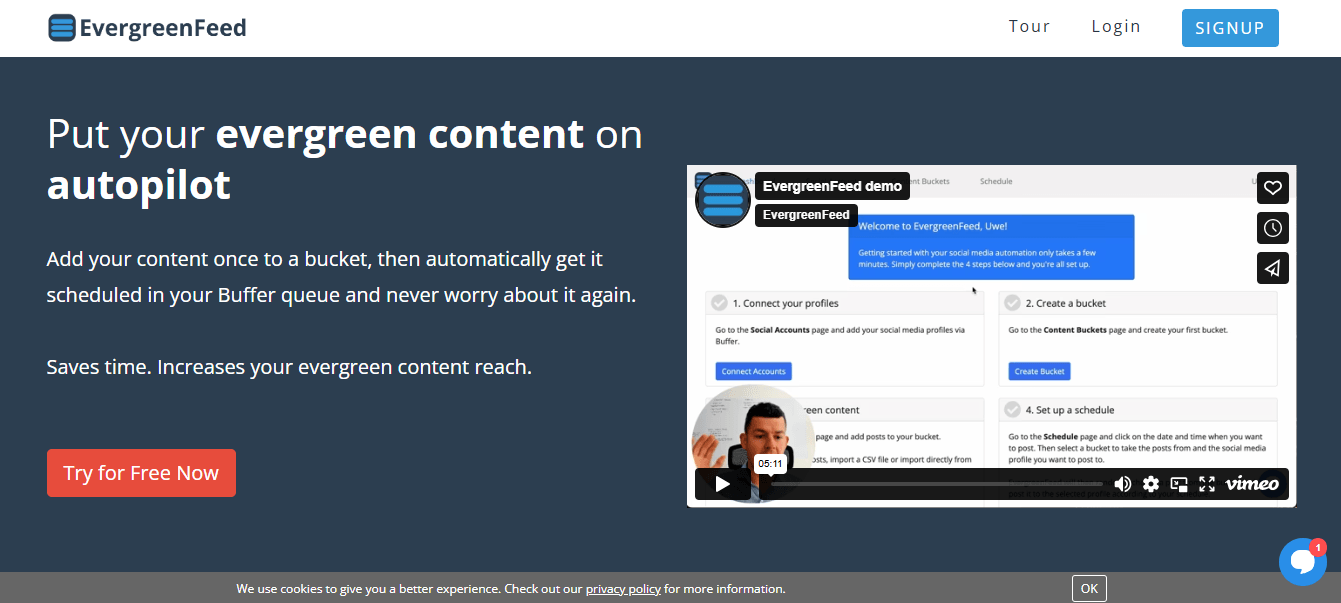Open the chat widget bubble
Viewport: 1341px width, 603px height.
coord(1302,562)
